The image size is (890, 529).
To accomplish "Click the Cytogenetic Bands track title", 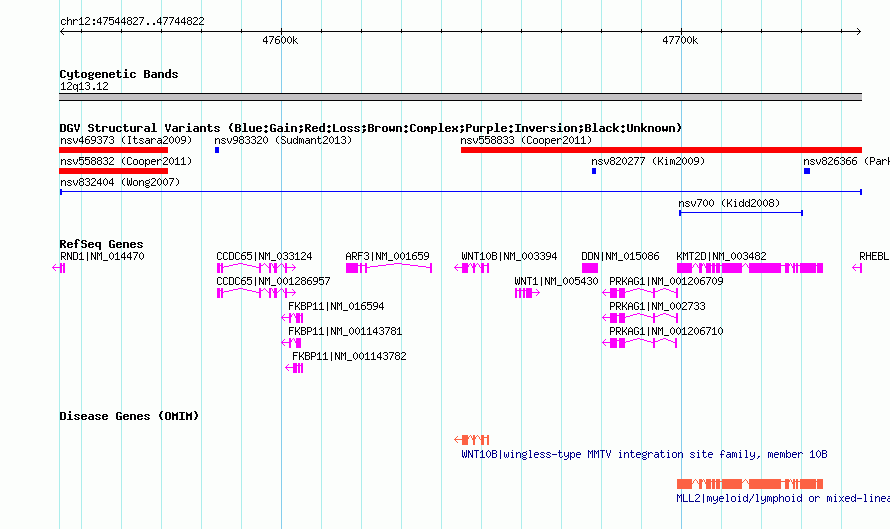I will pos(119,74).
